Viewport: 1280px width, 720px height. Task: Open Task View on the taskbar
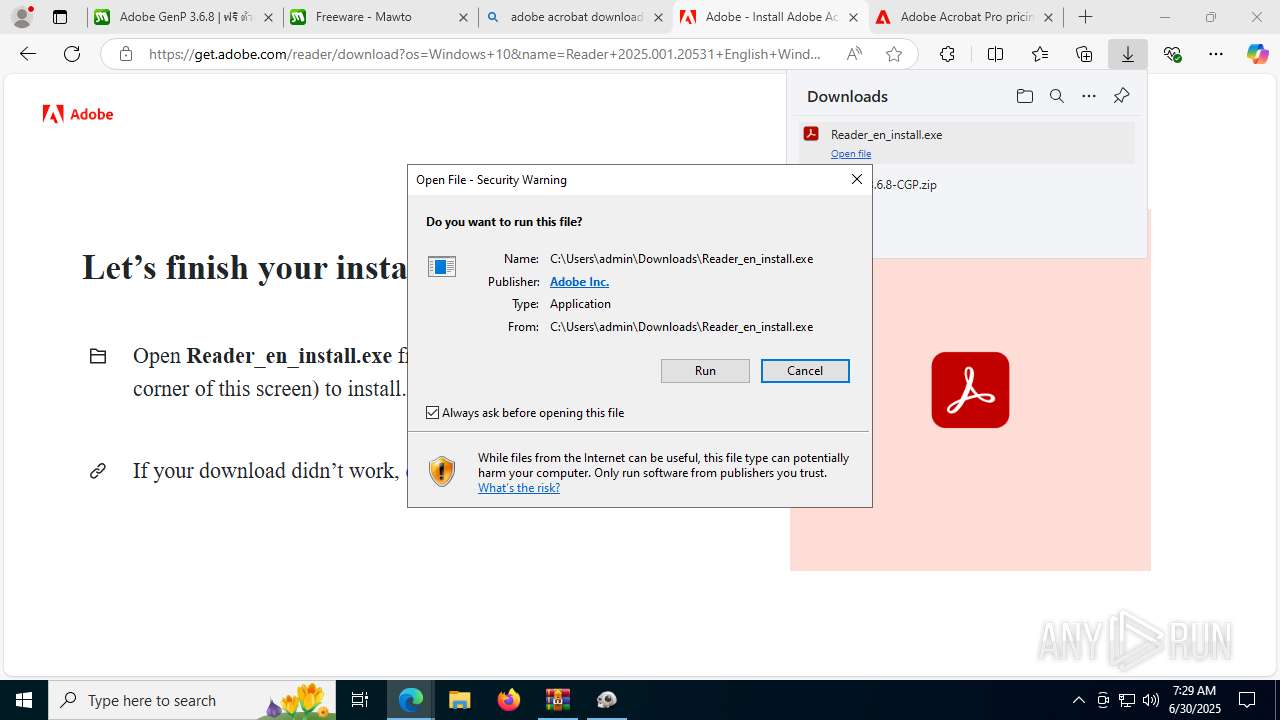(x=360, y=700)
